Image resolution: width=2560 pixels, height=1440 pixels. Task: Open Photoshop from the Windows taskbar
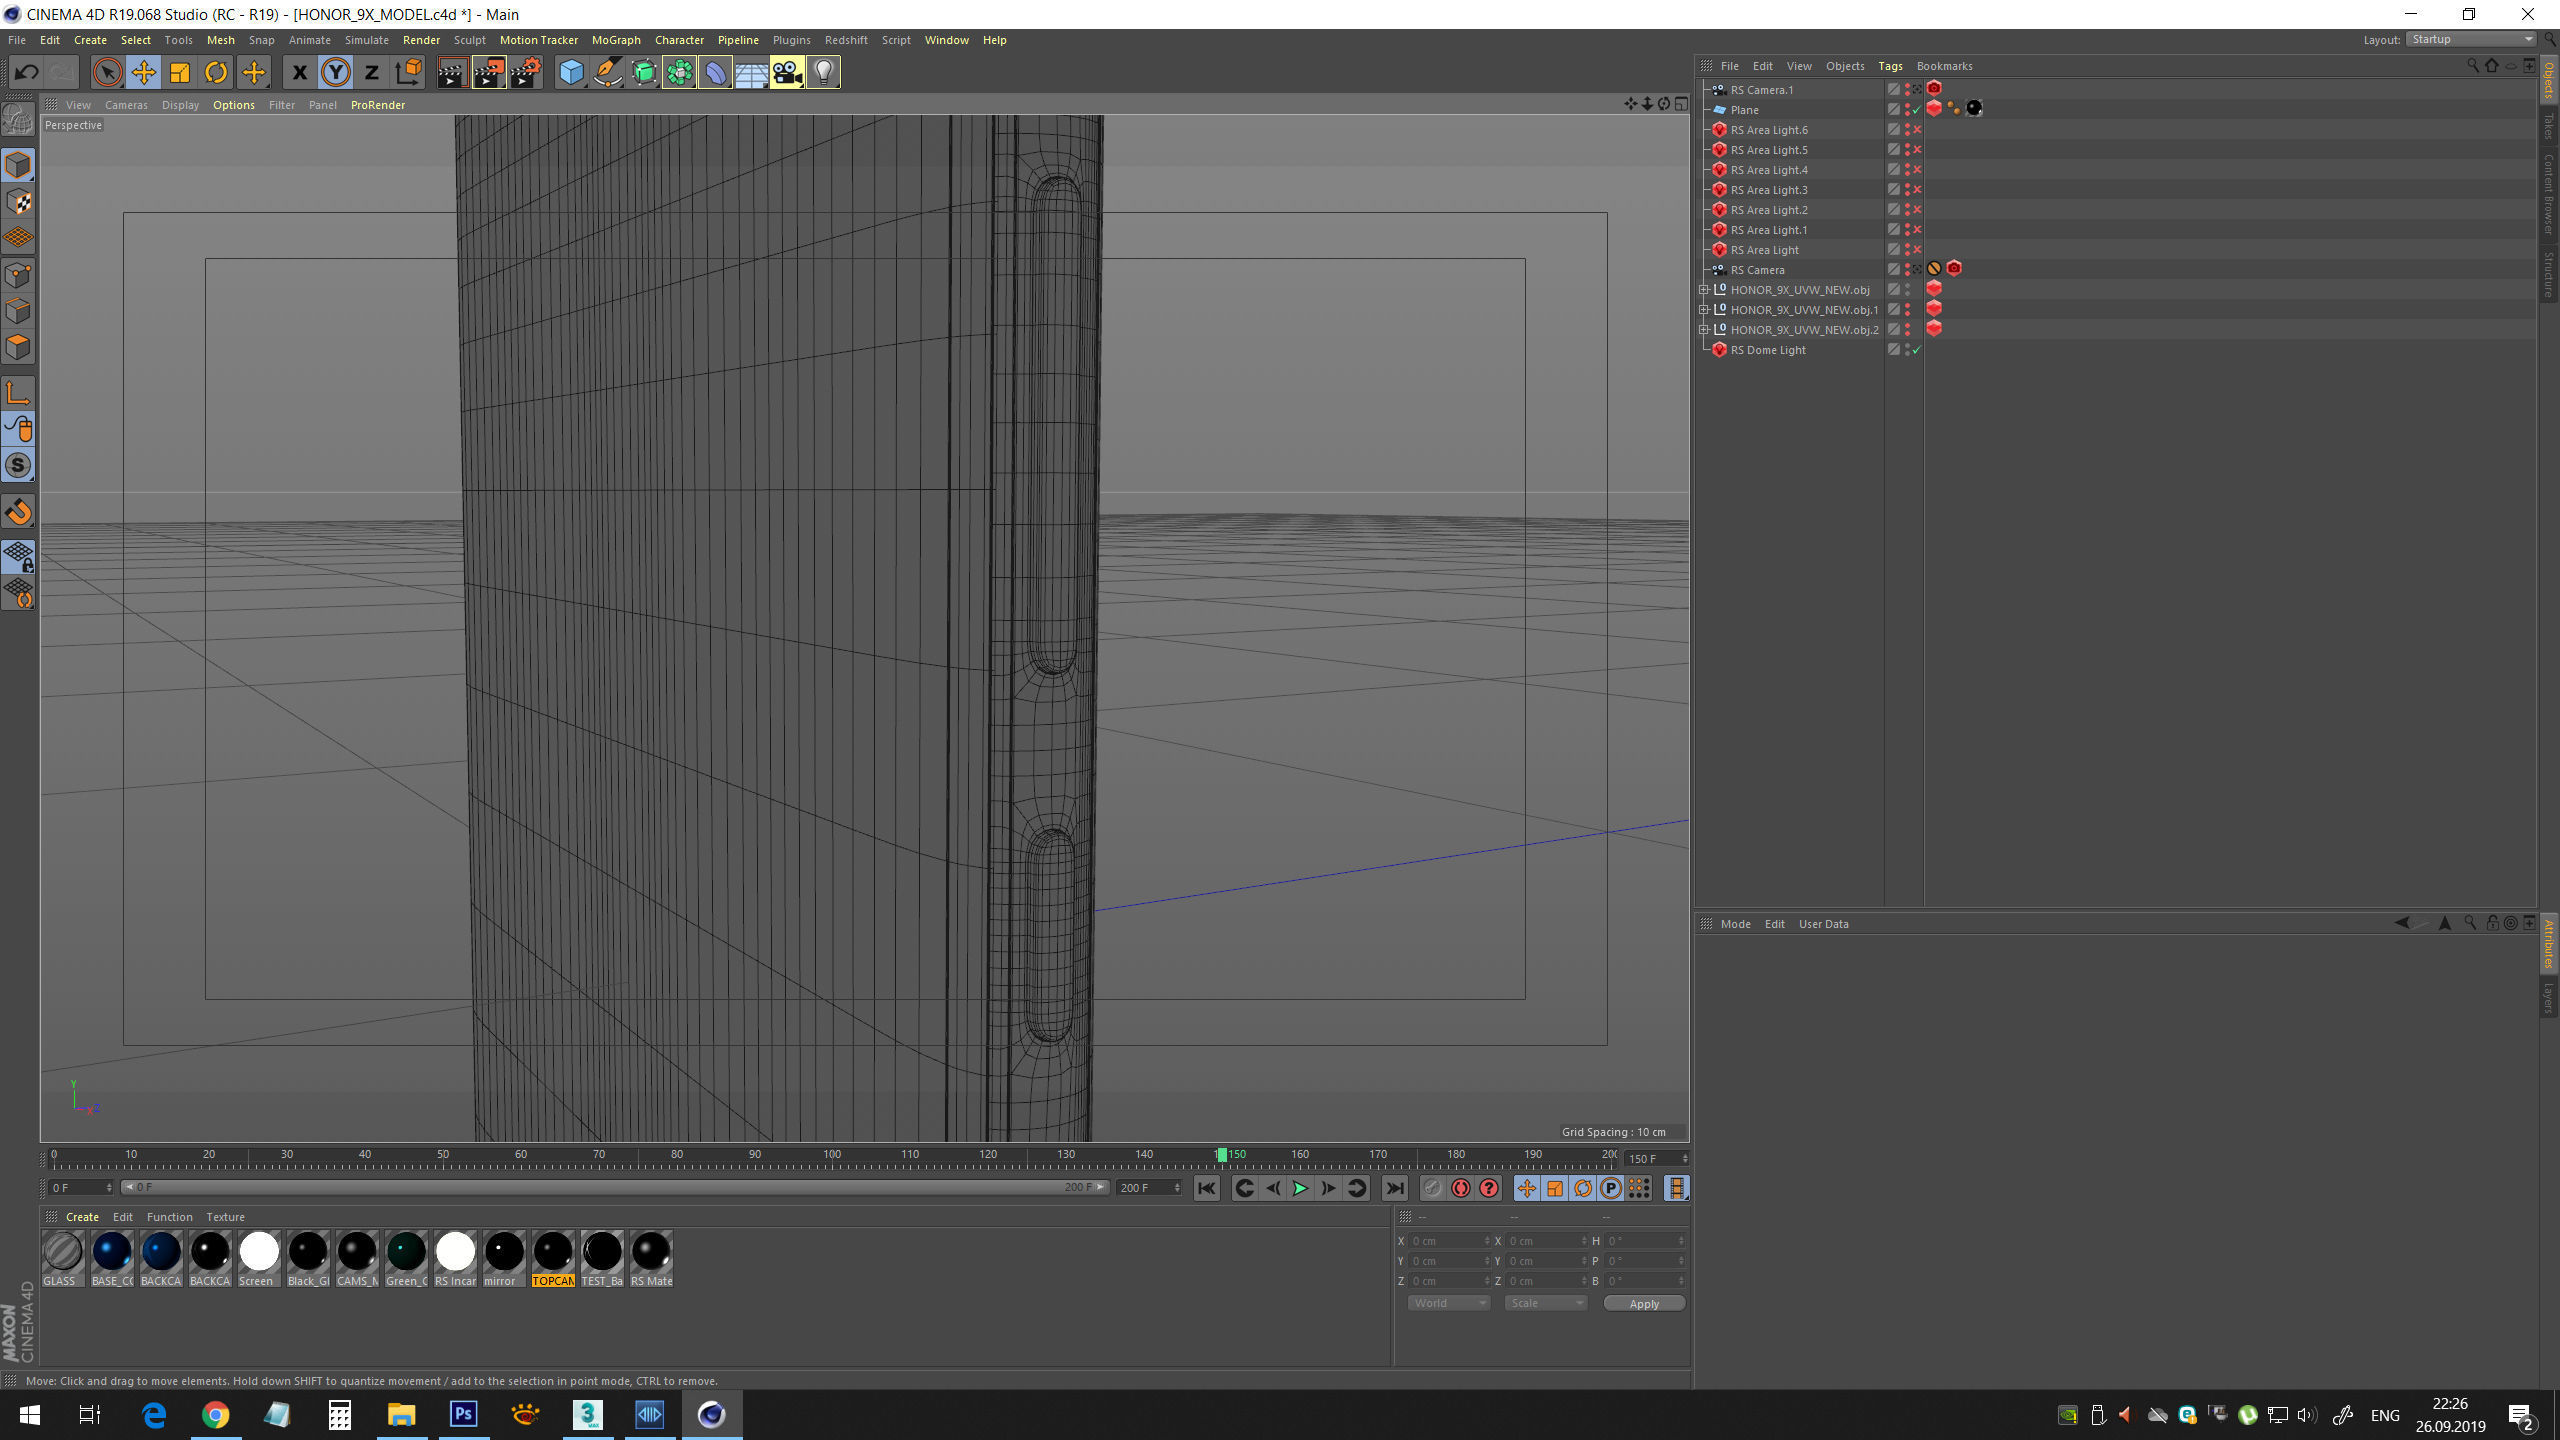463,1414
